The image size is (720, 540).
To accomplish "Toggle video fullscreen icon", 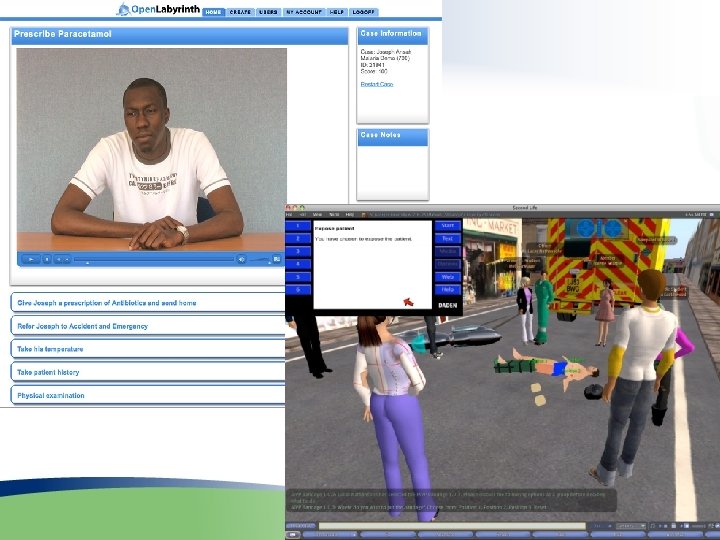I will point(277,259).
